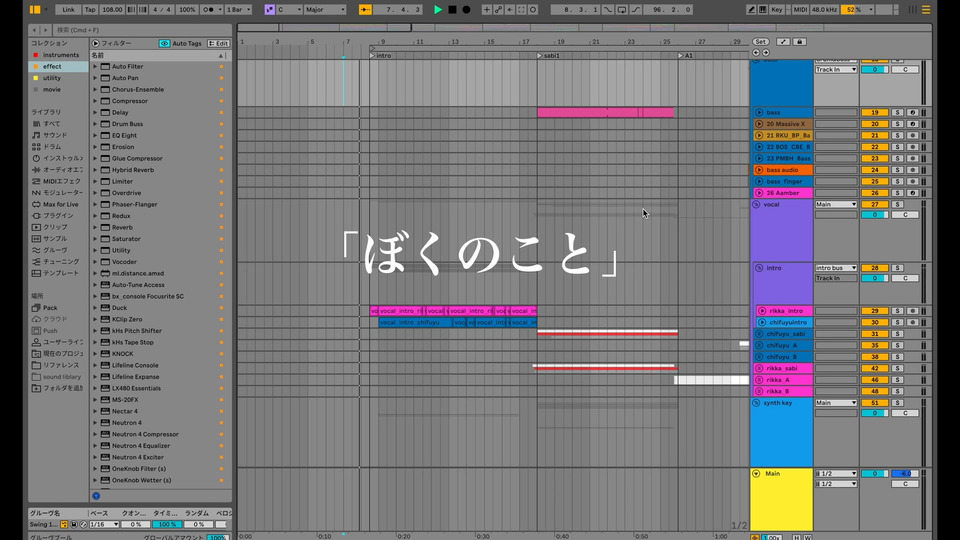Fold the vocal group track
960x540 pixels.
(x=756, y=204)
